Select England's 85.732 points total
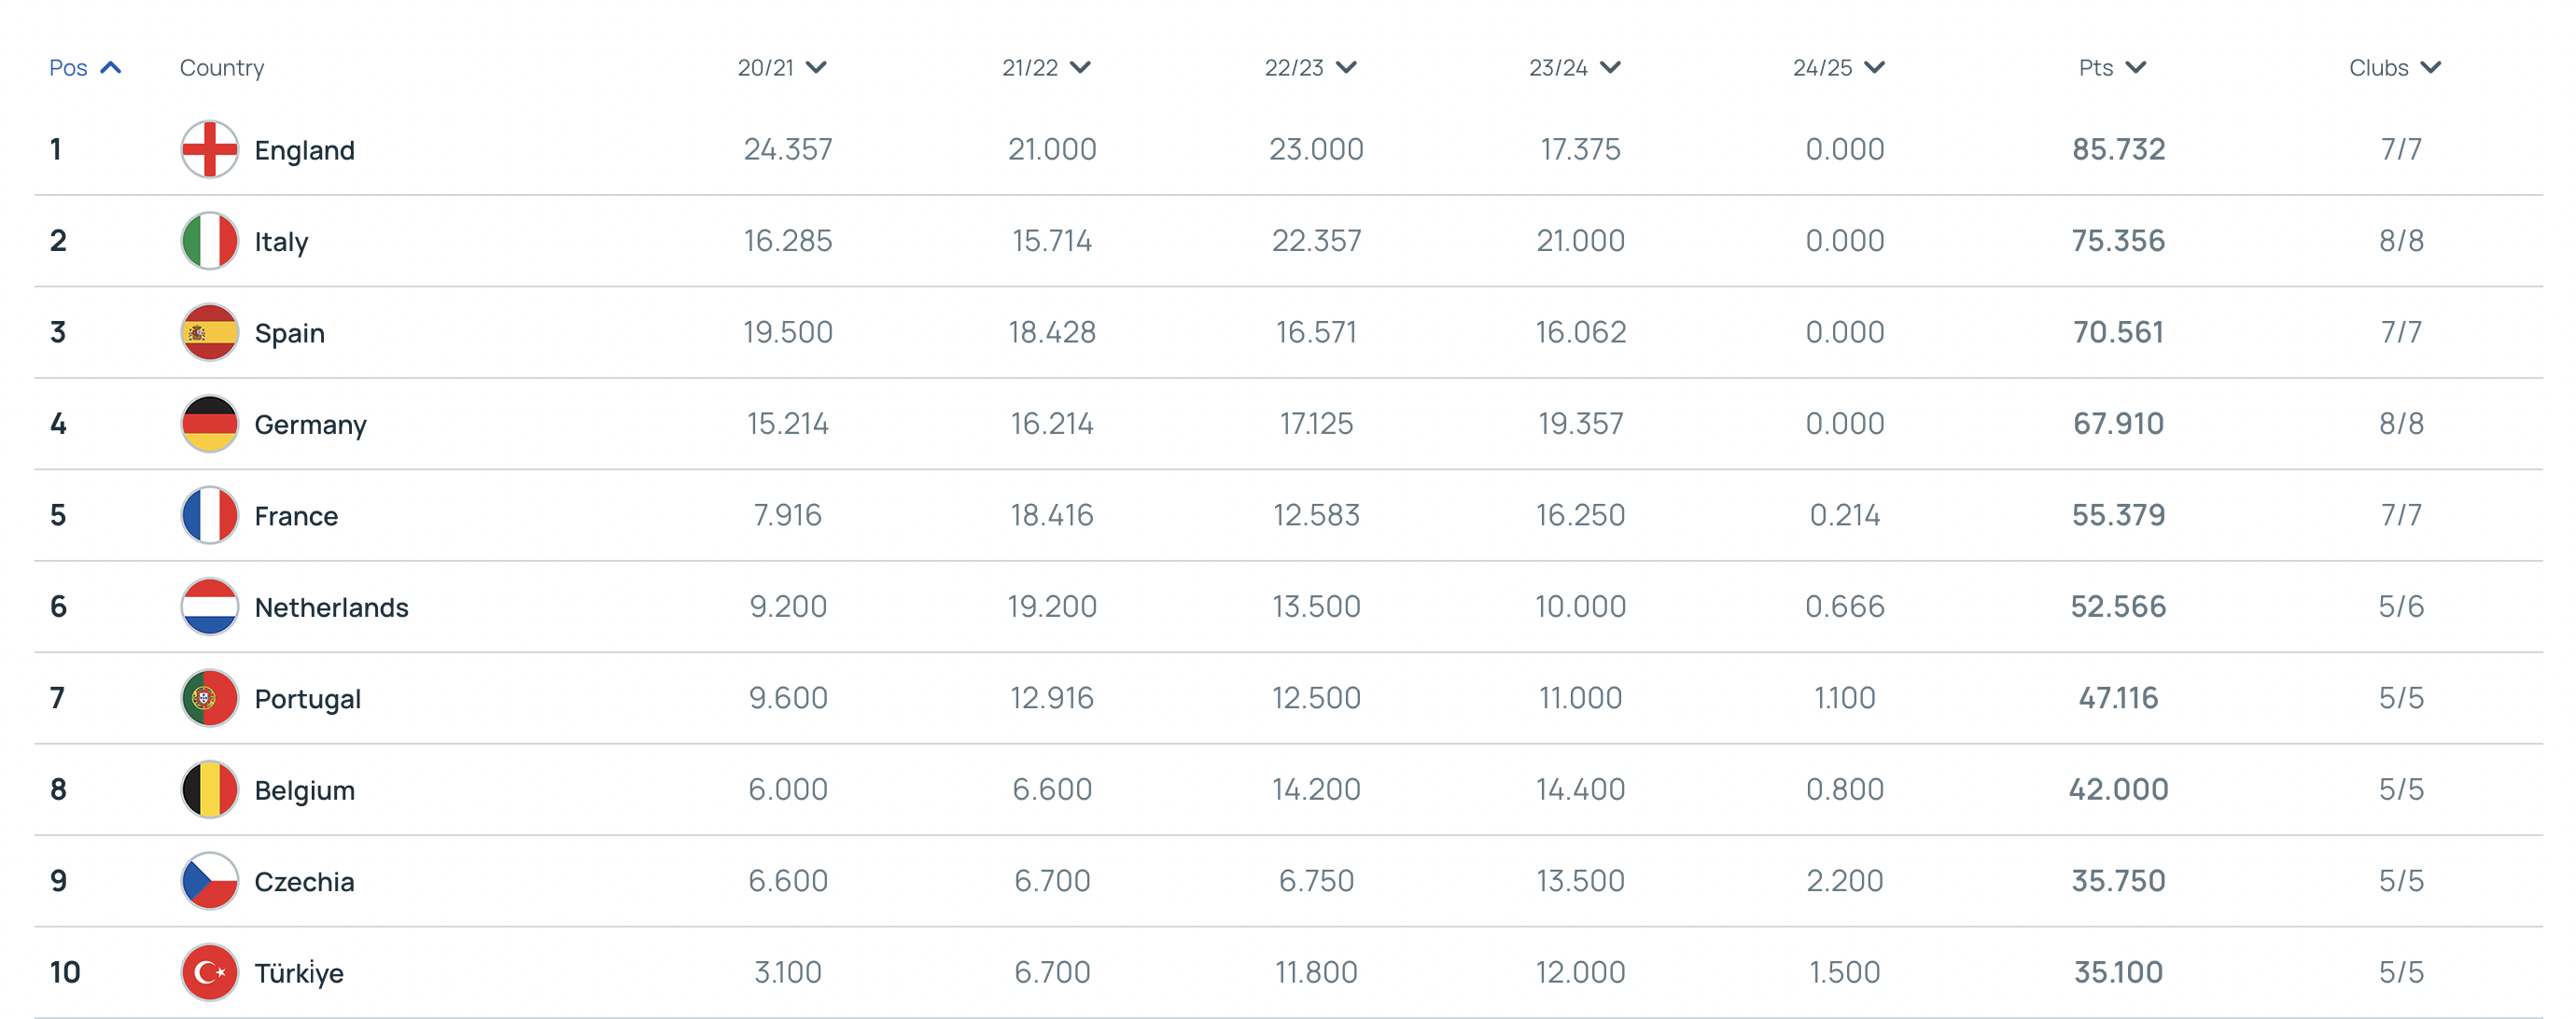The height and width of the screenshot is (1019, 2576). click(x=2118, y=149)
